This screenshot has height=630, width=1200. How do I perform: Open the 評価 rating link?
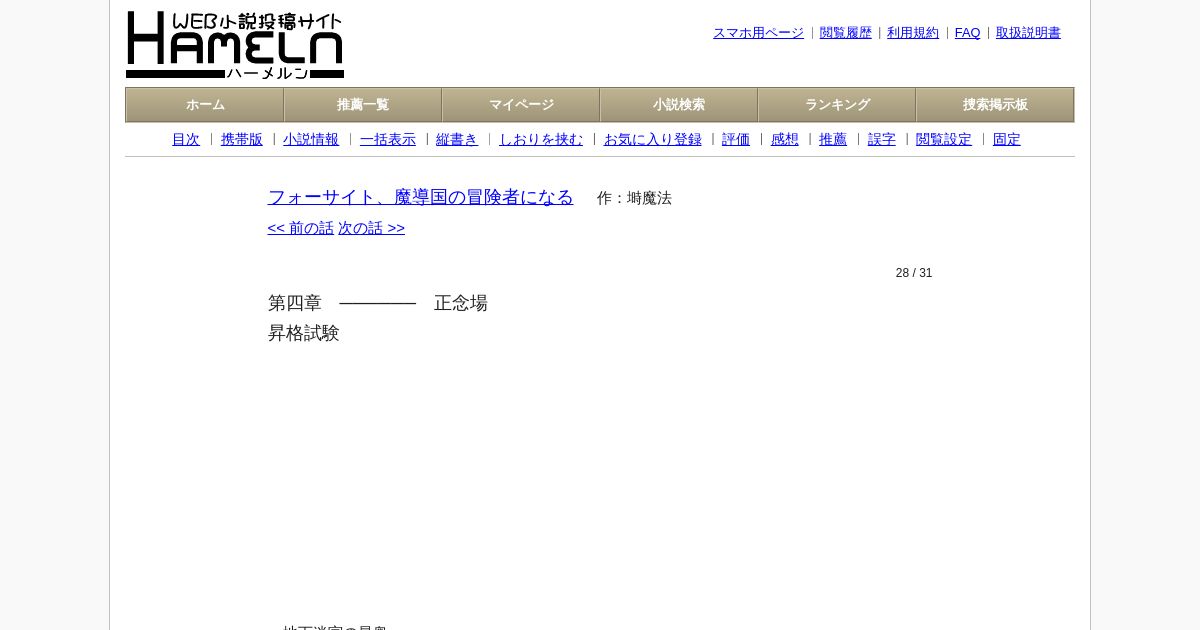coord(736,140)
